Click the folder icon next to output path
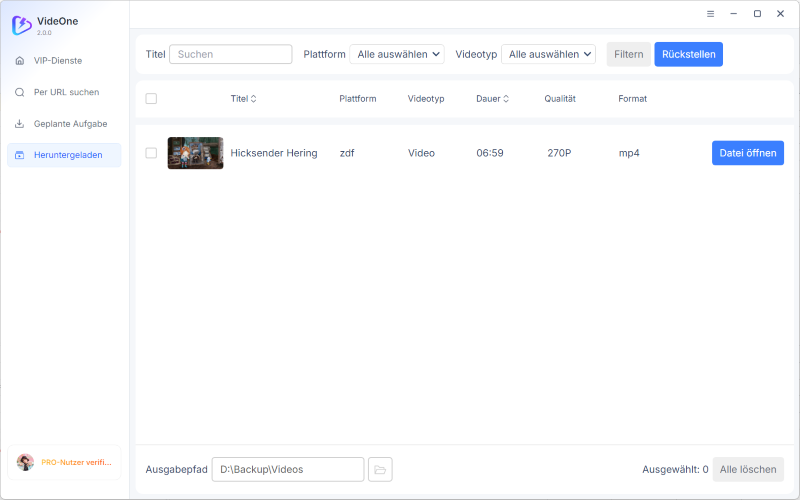The width and height of the screenshot is (800, 500). tap(380, 469)
